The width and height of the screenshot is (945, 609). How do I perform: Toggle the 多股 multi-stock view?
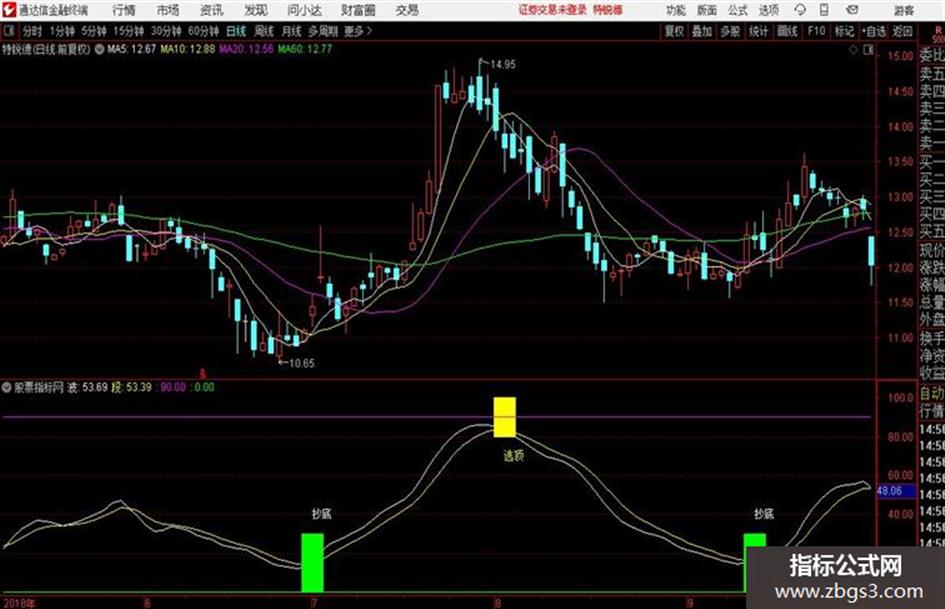(x=730, y=31)
